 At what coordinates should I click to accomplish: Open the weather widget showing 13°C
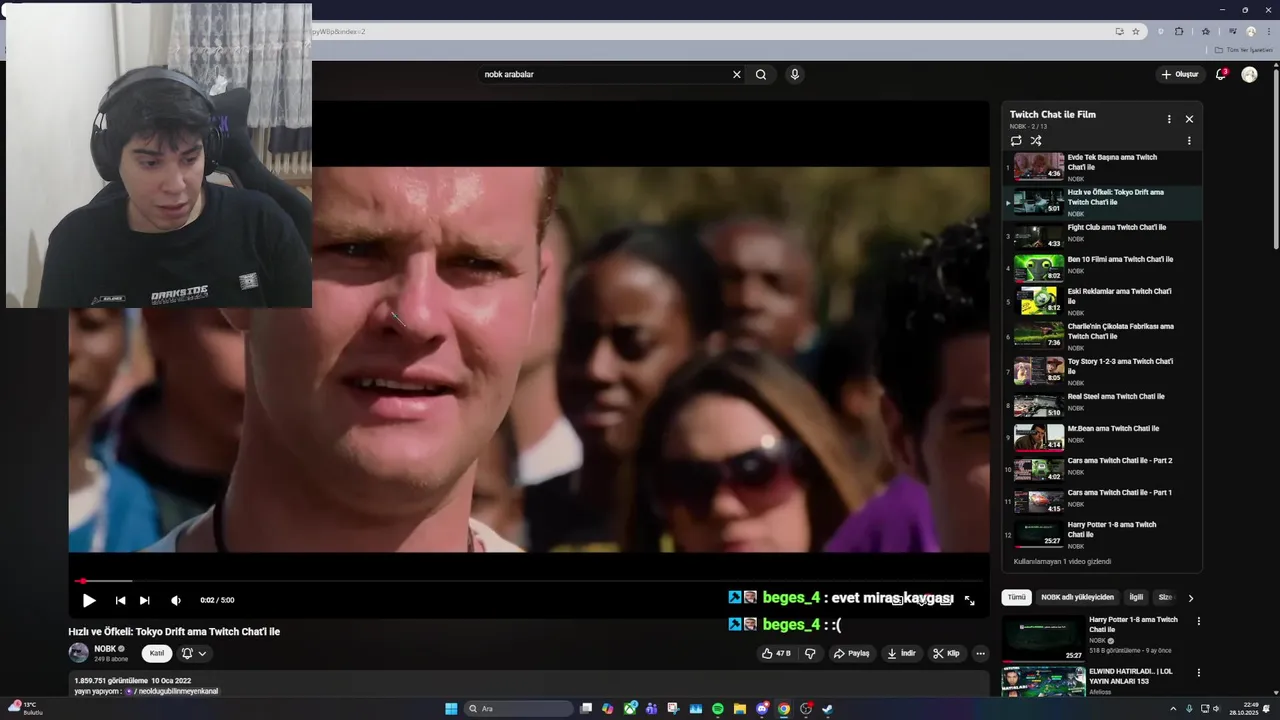25,708
